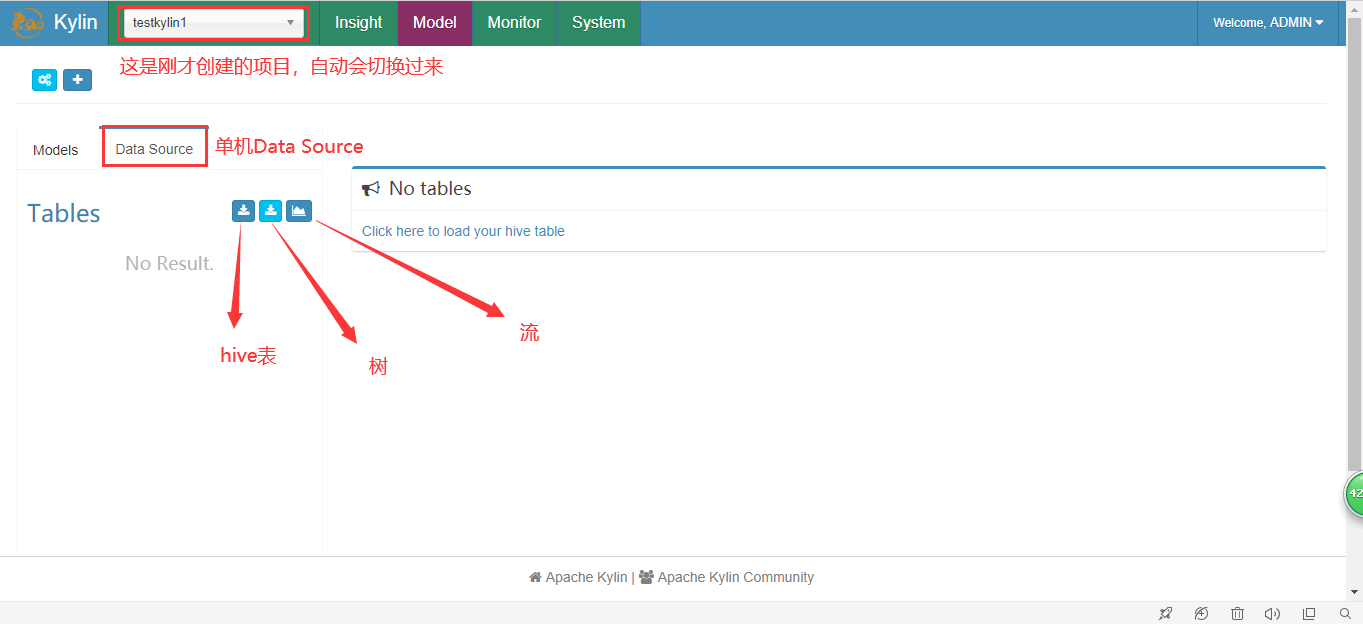1363x624 pixels.
Task: Click the 'No Result.' text
Action: coord(169,263)
